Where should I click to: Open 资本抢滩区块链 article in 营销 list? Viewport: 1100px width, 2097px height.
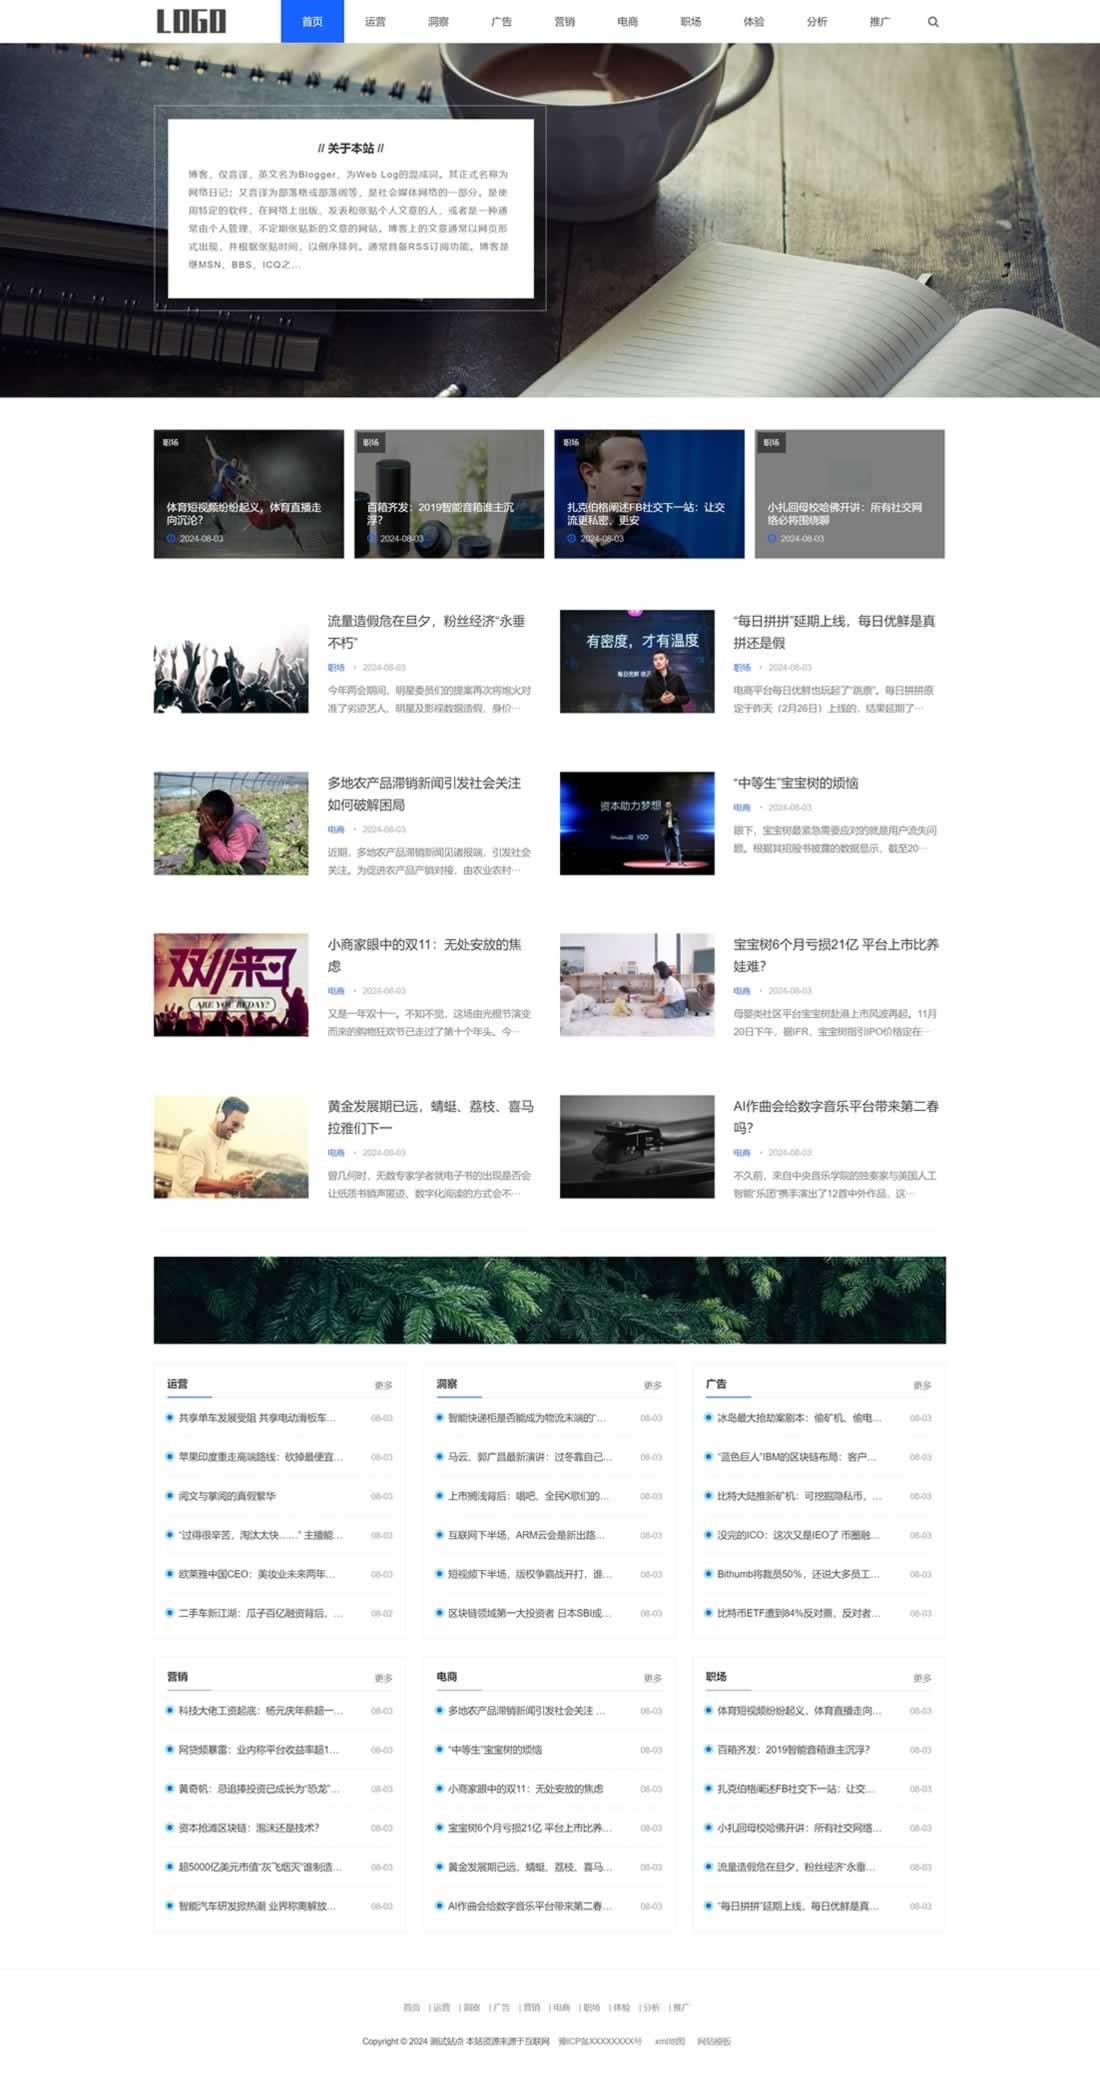pos(248,1828)
